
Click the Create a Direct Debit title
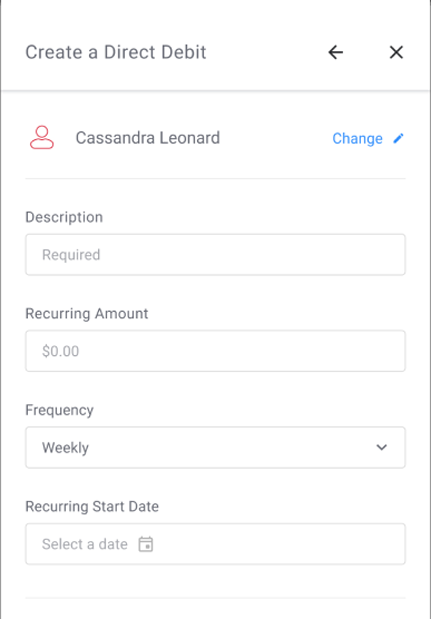(116, 52)
